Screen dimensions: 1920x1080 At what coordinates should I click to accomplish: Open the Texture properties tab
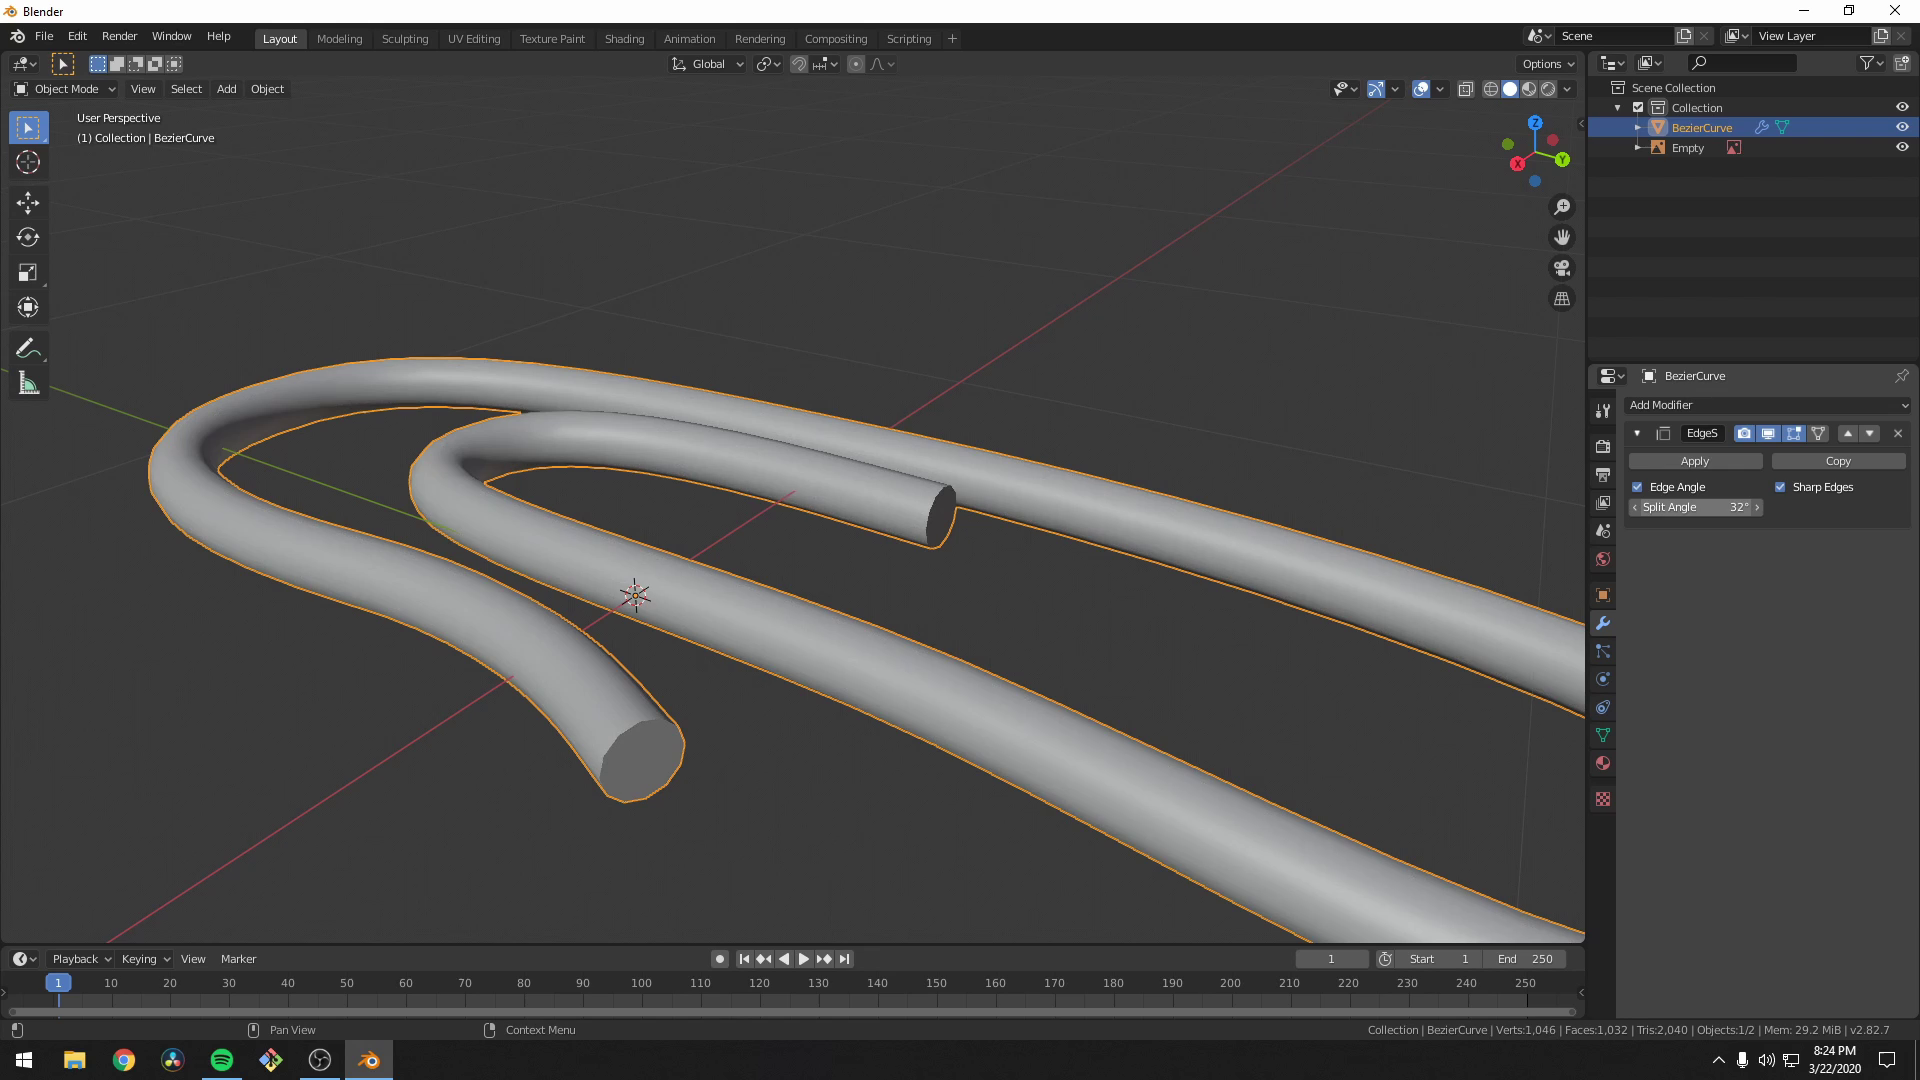[1603, 799]
